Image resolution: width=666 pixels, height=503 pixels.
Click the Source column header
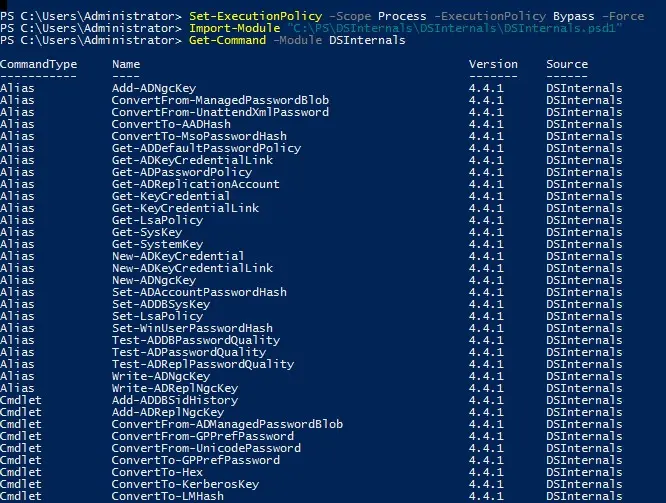567,64
